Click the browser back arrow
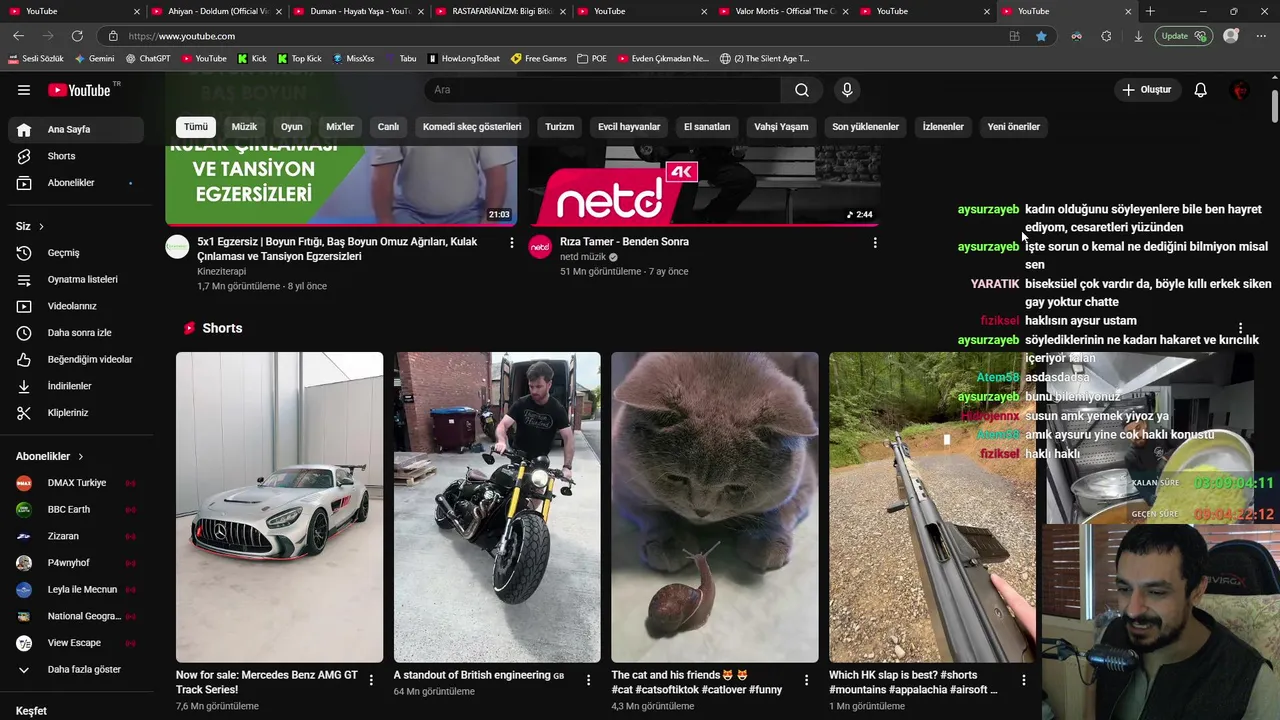The height and width of the screenshot is (720, 1280). click(x=18, y=36)
